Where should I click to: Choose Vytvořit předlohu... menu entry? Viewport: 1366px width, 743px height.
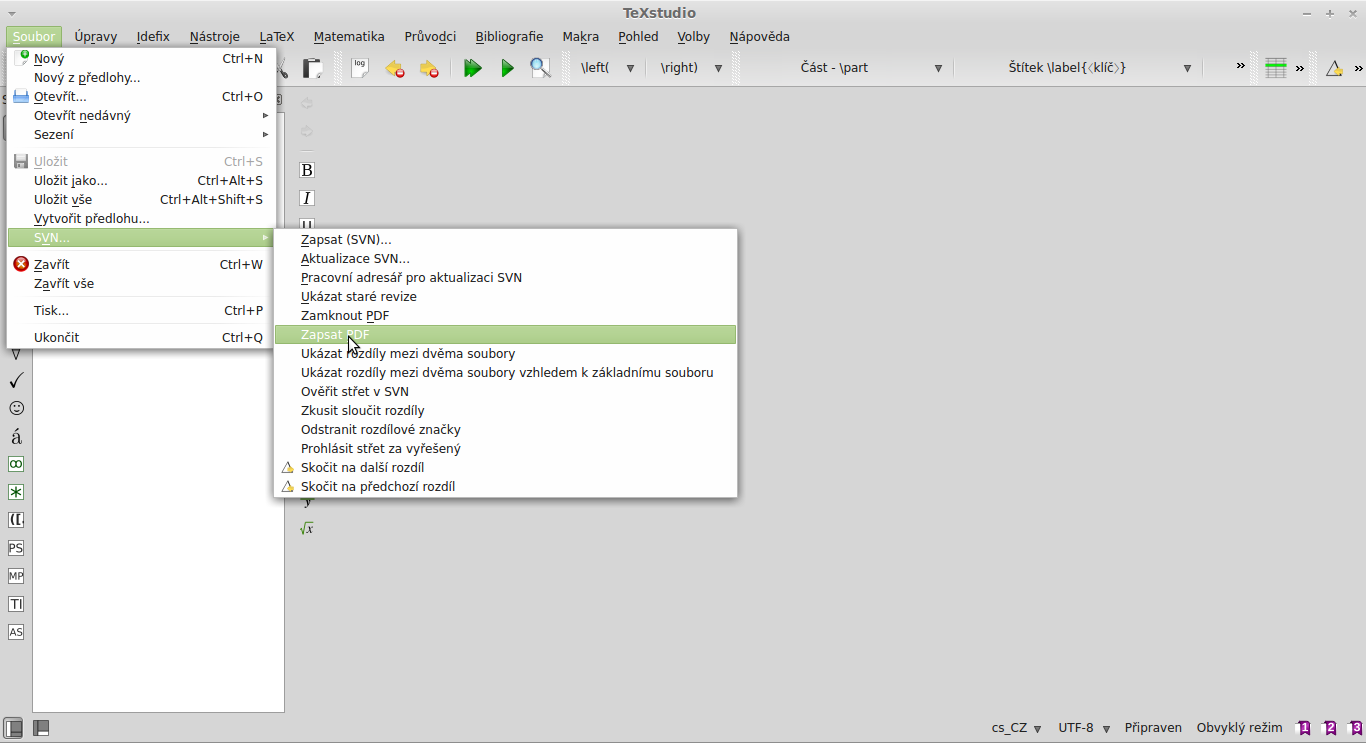(140, 218)
